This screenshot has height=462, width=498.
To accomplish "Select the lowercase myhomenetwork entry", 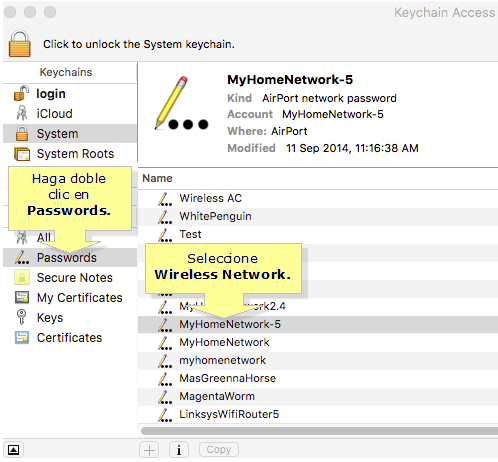I will click(x=318, y=360).
